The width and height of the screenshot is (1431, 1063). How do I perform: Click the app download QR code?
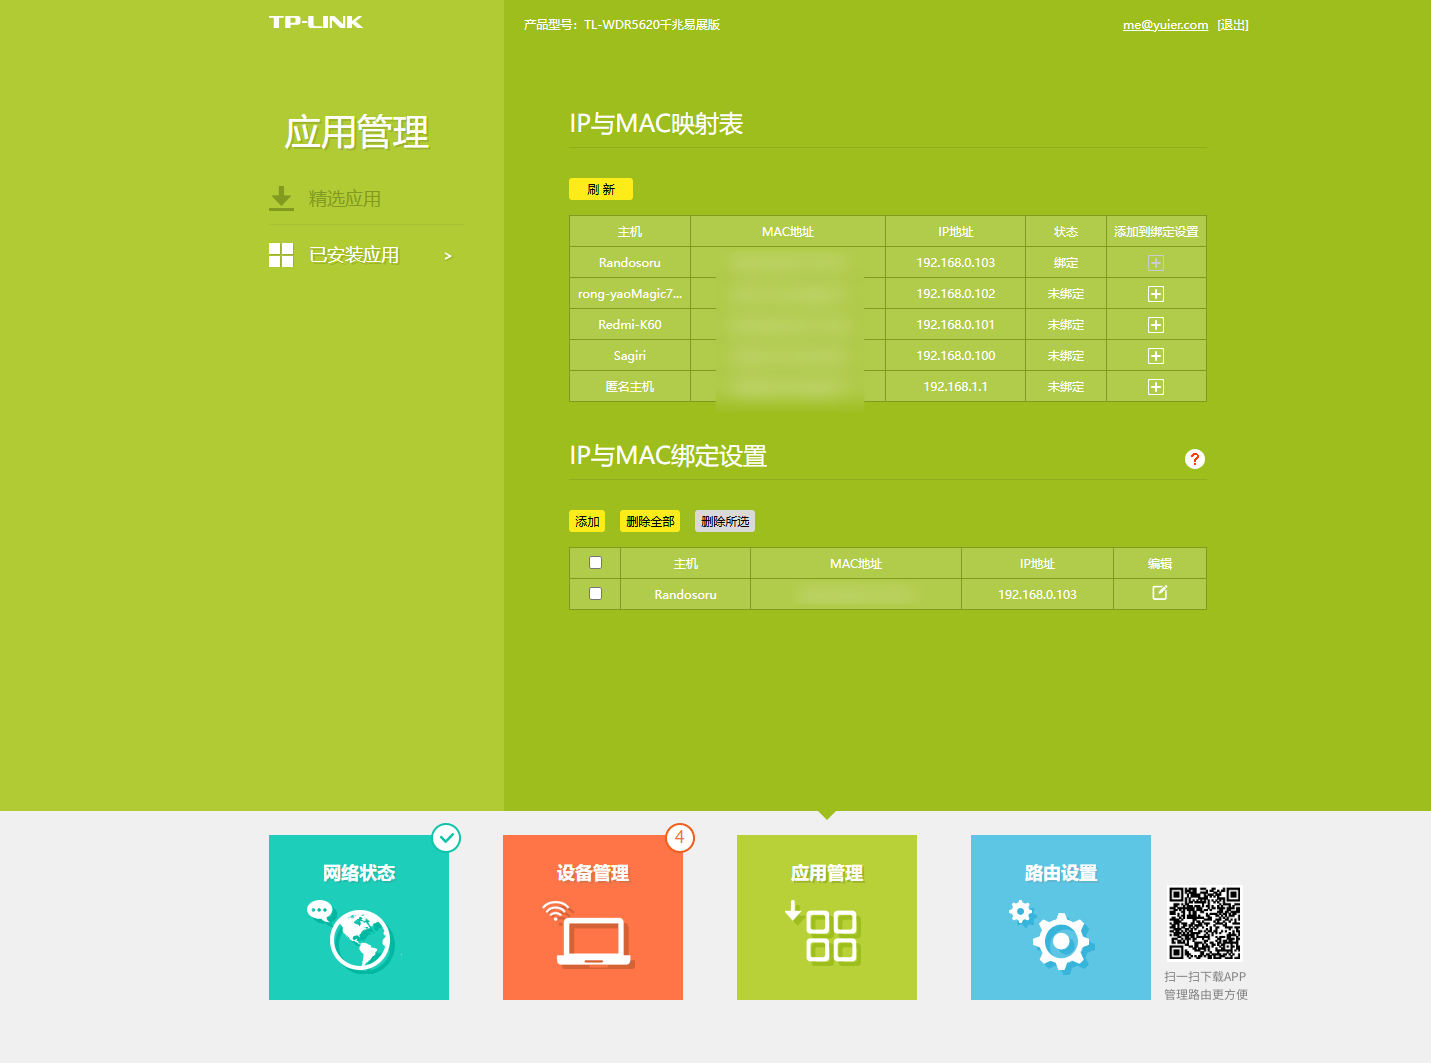tap(1205, 923)
